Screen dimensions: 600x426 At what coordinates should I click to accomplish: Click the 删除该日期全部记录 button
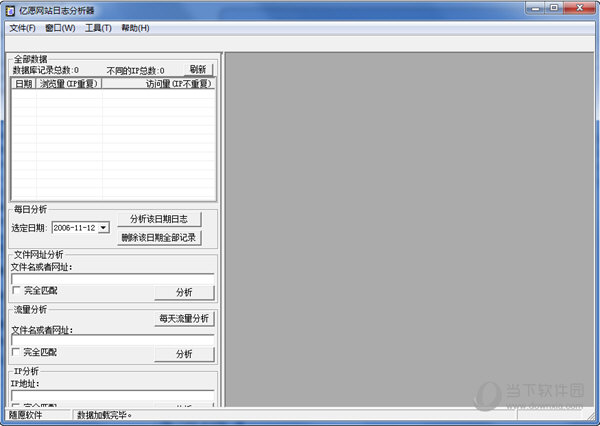(159, 238)
